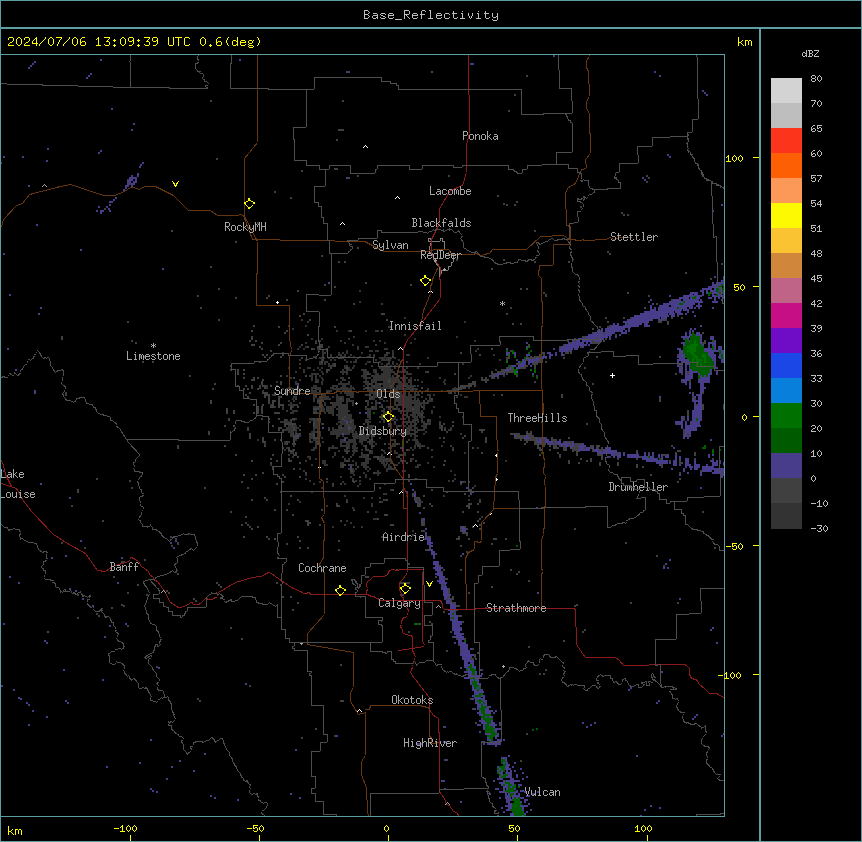Viewport: 862px width, 842px height.
Task: Select the Stettler label
Action: [634, 237]
